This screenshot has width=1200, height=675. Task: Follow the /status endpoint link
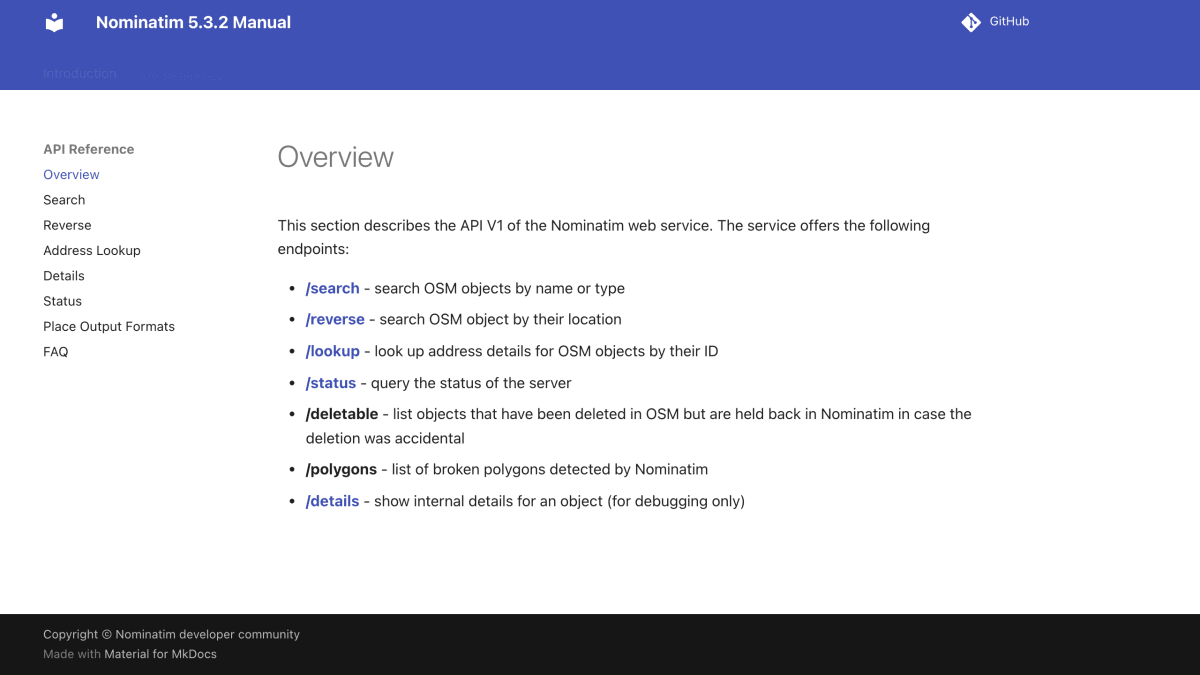click(x=331, y=383)
